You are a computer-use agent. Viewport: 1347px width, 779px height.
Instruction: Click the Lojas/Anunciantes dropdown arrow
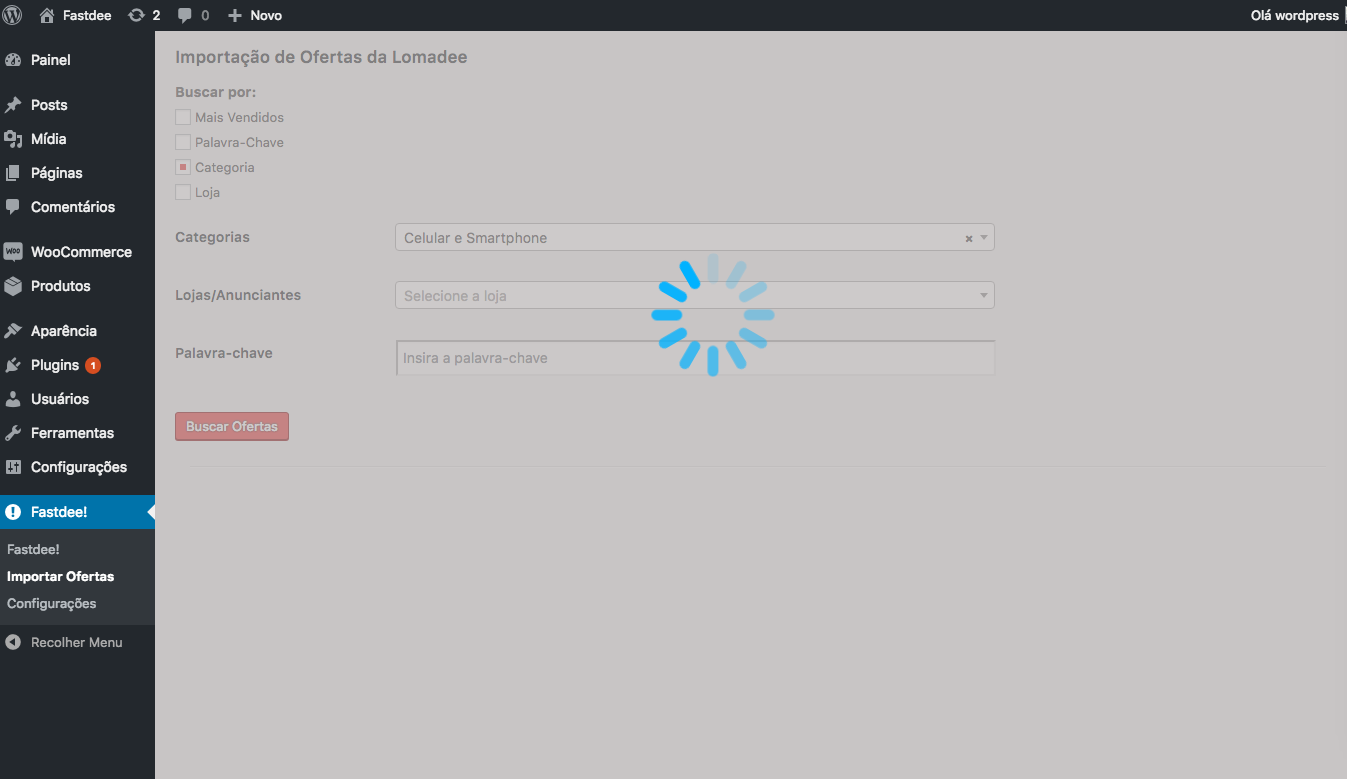(x=984, y=296)
